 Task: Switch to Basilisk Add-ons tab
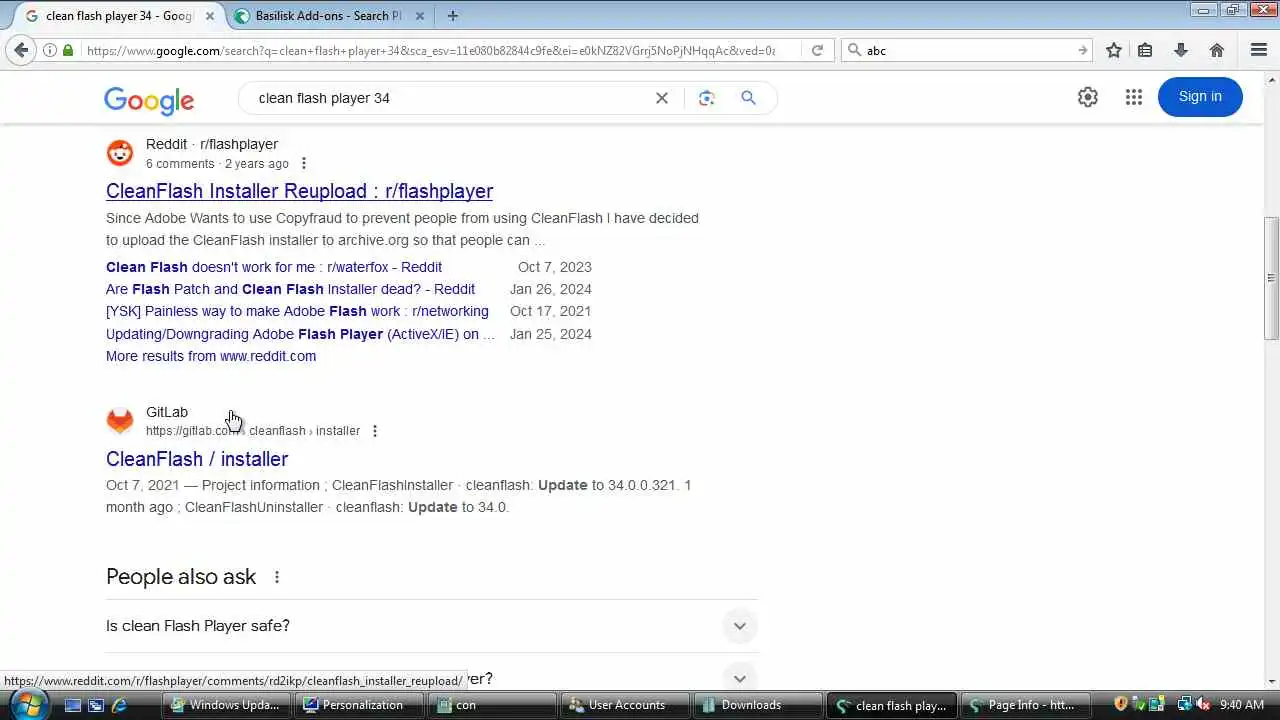[x=330, y=16]
